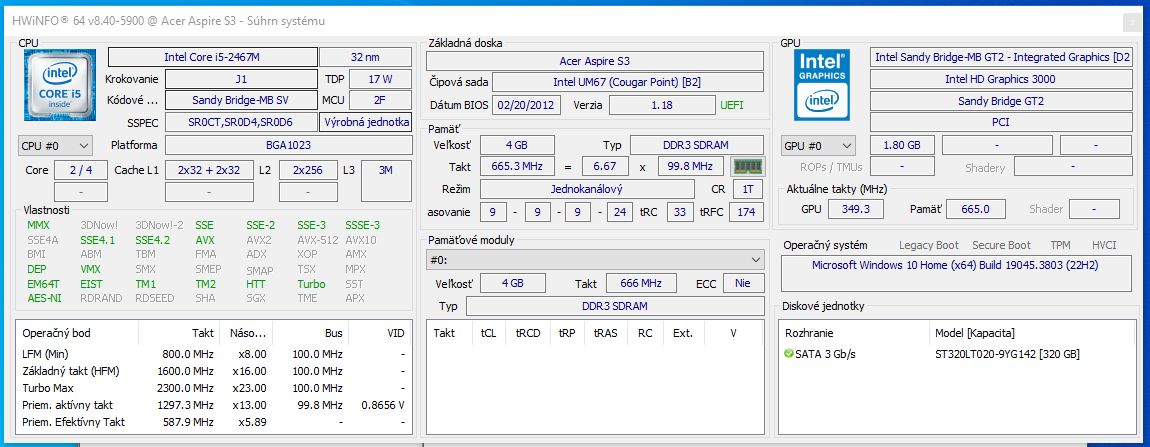Select the LFM (Min) row
Image resolution: width=1150 pixels, height=447 pixels.
(213, 355)
